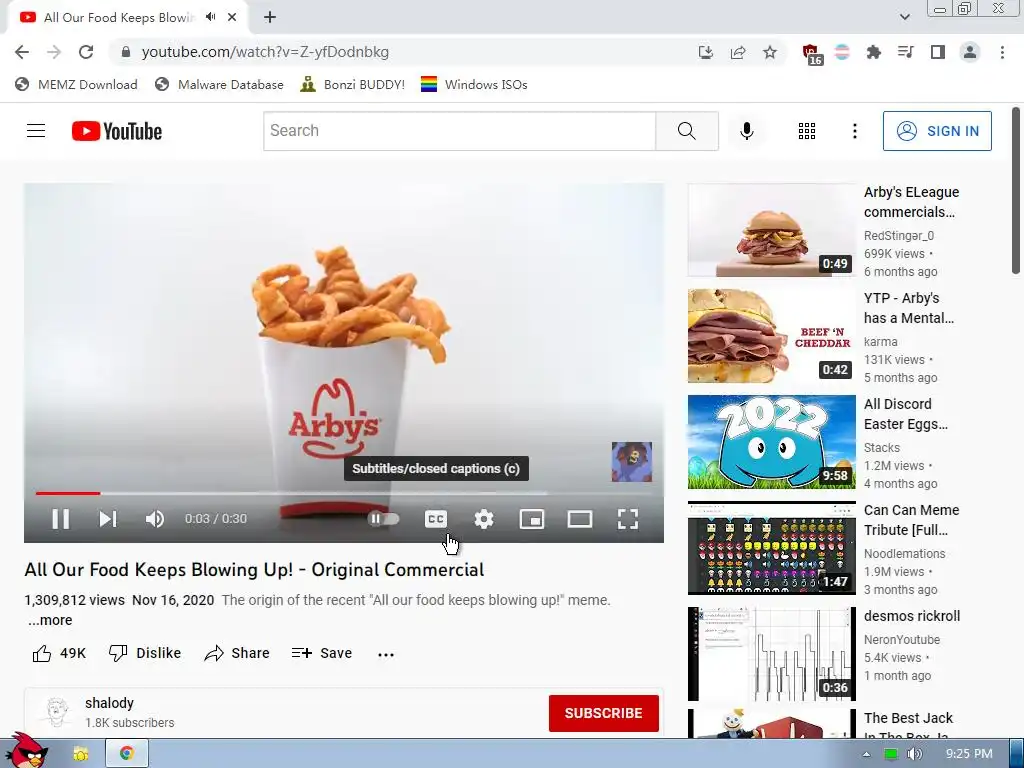Switch to theater mode
1024x768 pixels.
click(x=580, y=519)
